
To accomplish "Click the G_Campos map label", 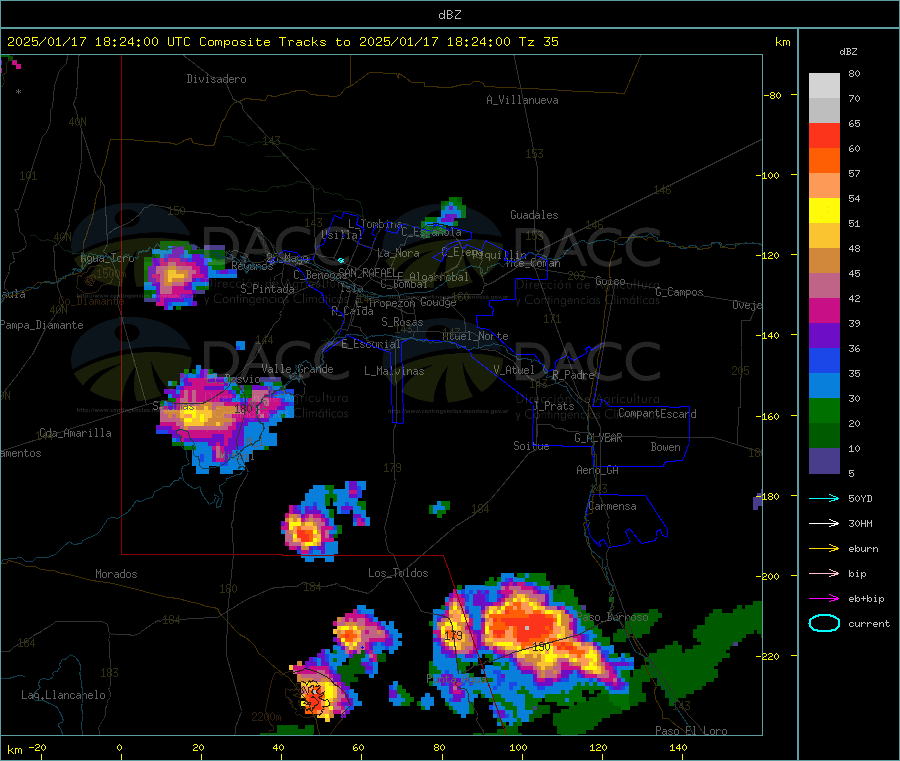I will 680,292.
